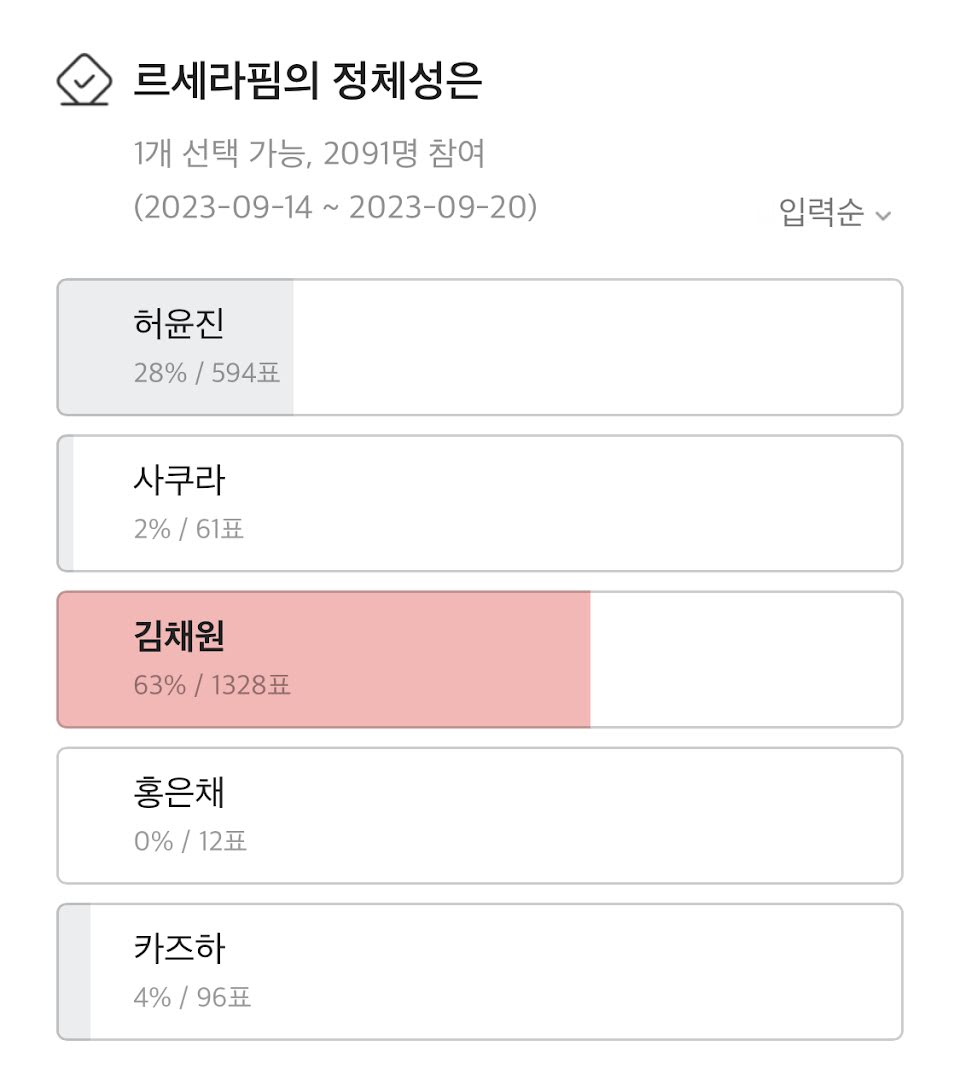Click the 0% / 12표 result text
The width and height of the screenshot is (960, 1075).
(190, 841)
